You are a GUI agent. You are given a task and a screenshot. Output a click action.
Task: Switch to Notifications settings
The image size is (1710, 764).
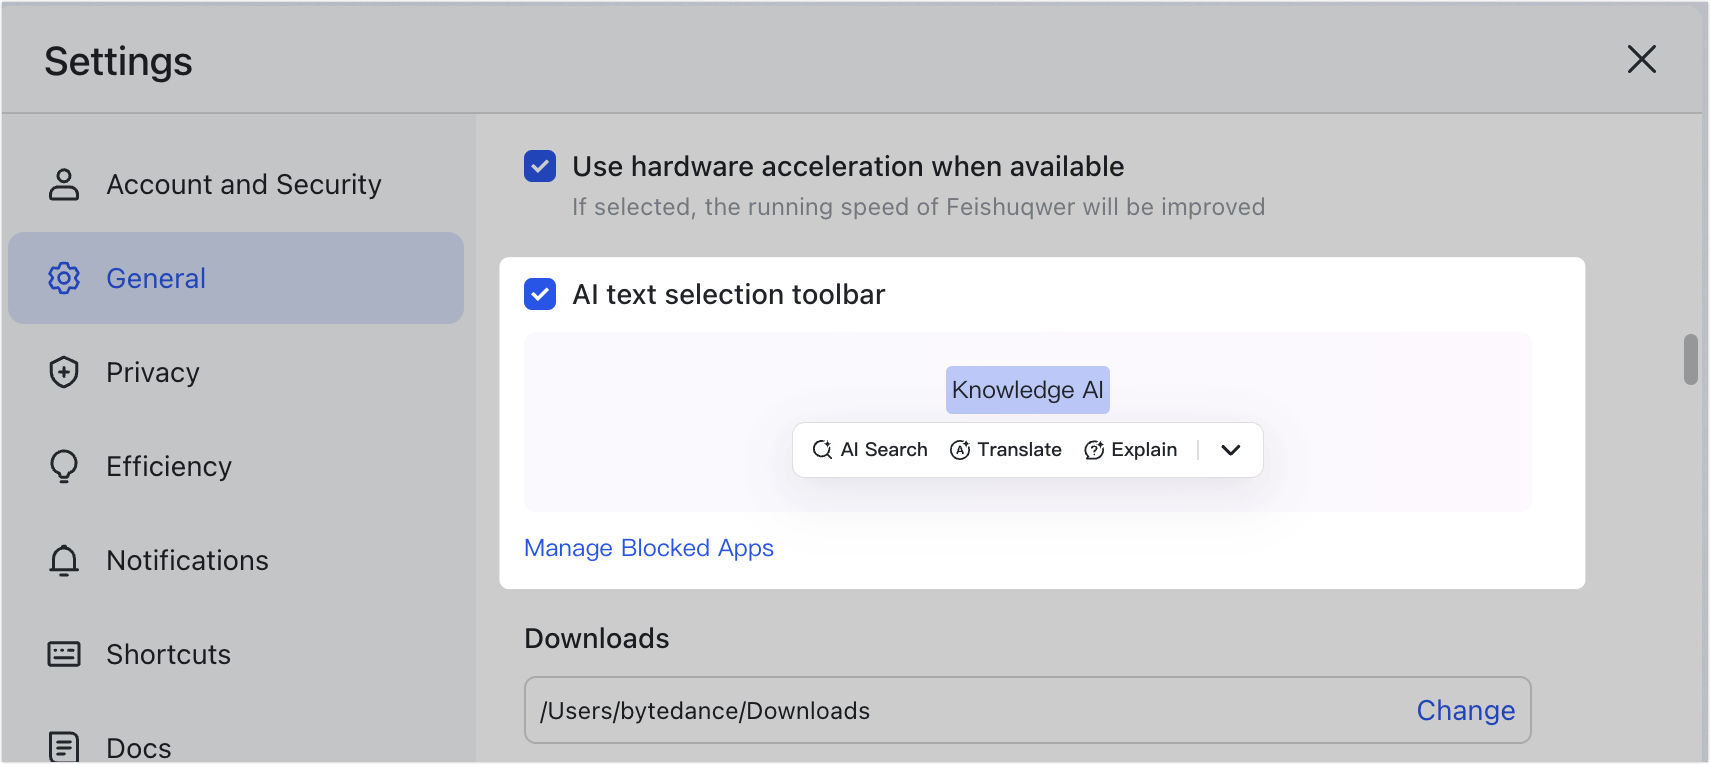click(236, 560)
